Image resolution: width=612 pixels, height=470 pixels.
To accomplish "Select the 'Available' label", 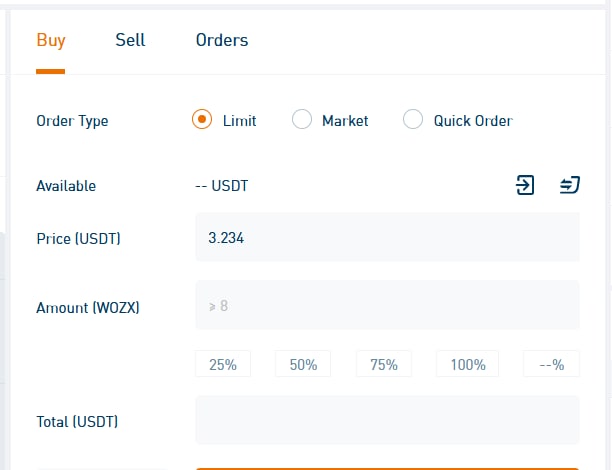I will pyautogui.click(x=66, y=186).
